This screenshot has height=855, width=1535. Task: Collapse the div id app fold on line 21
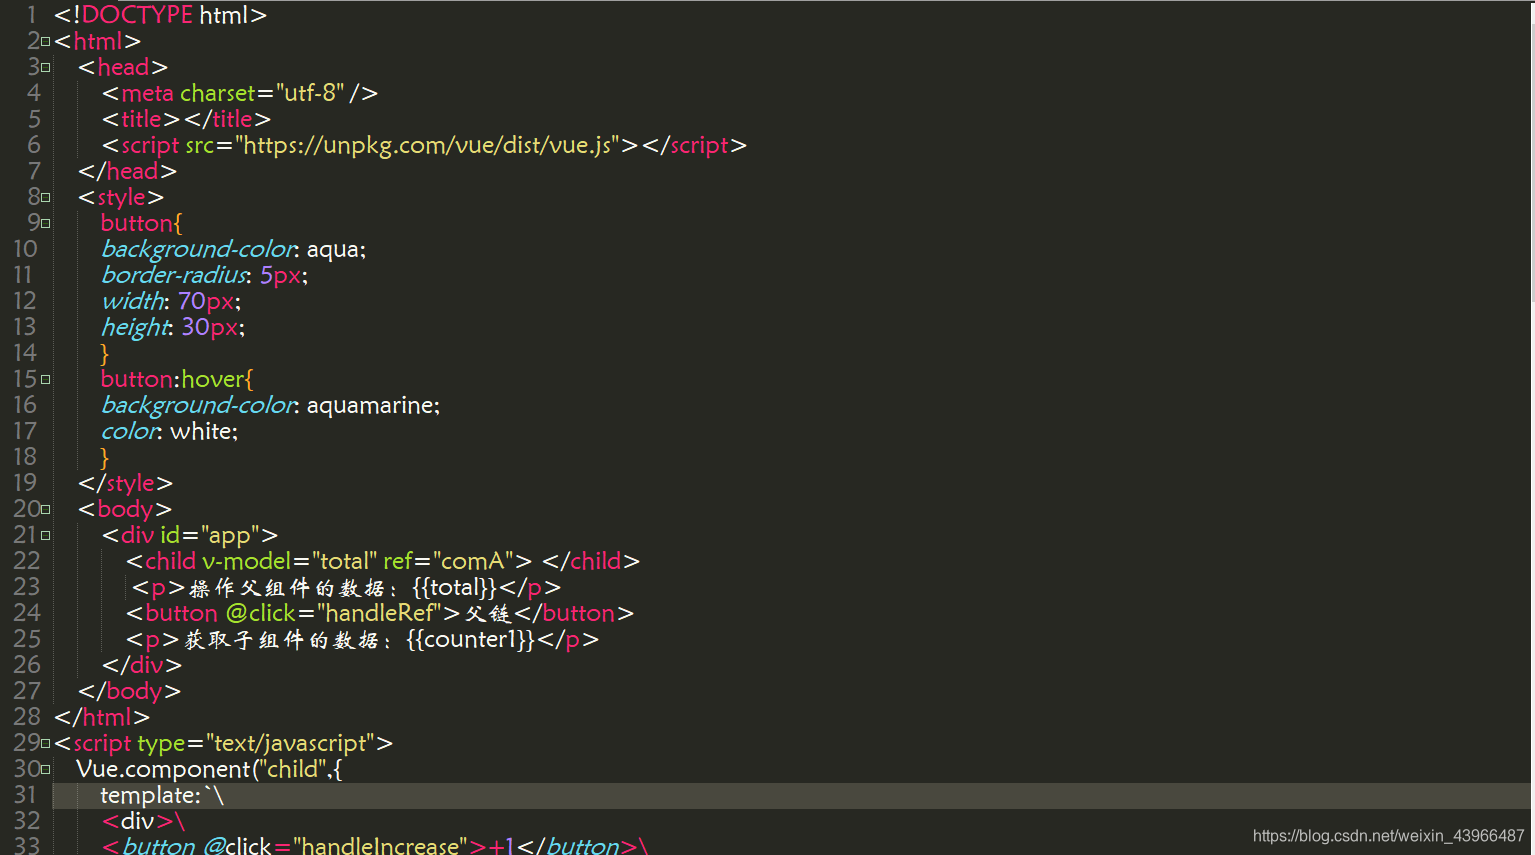point(45,536)
